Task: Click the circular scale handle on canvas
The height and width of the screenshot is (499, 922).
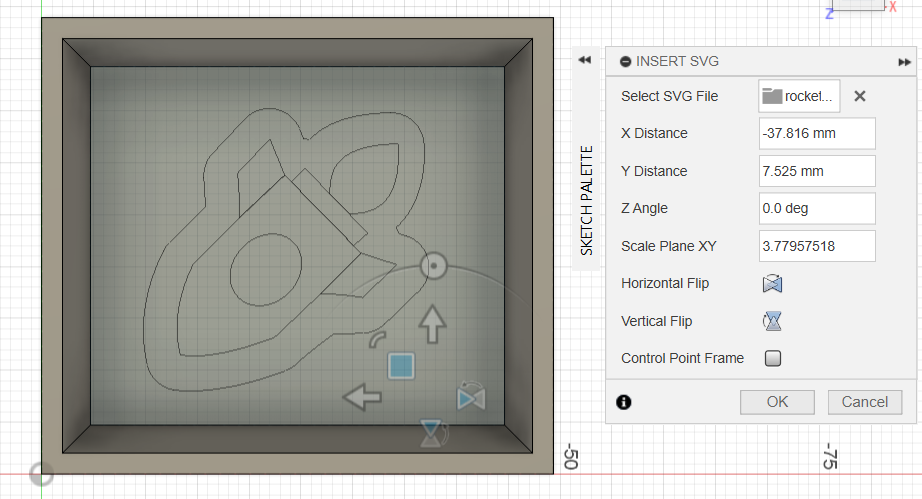Action: click(x=434, y=266)
